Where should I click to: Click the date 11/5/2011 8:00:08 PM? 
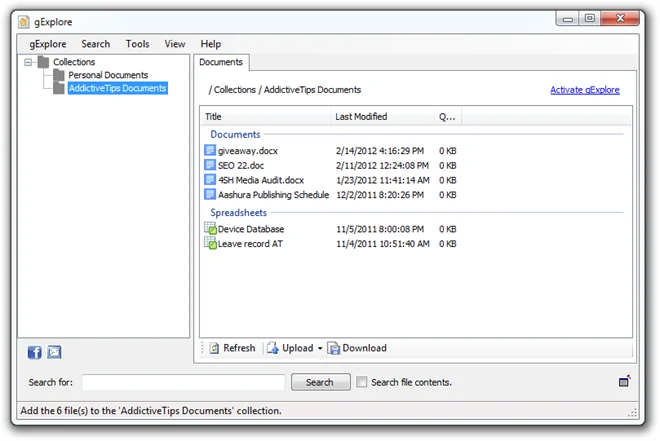pyautogui.click(x=380, y=229)
